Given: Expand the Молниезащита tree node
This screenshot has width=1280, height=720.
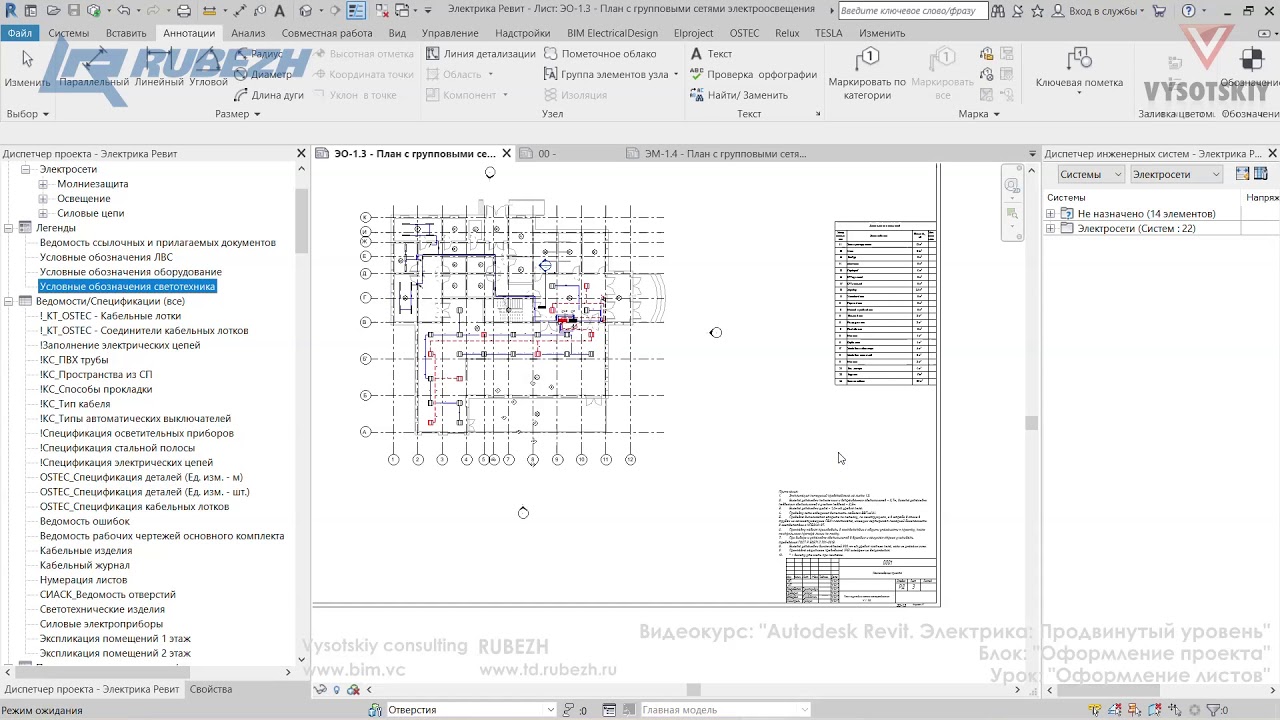Looking at the screenshot, I should pyautogui.click(x=43, y=184).
